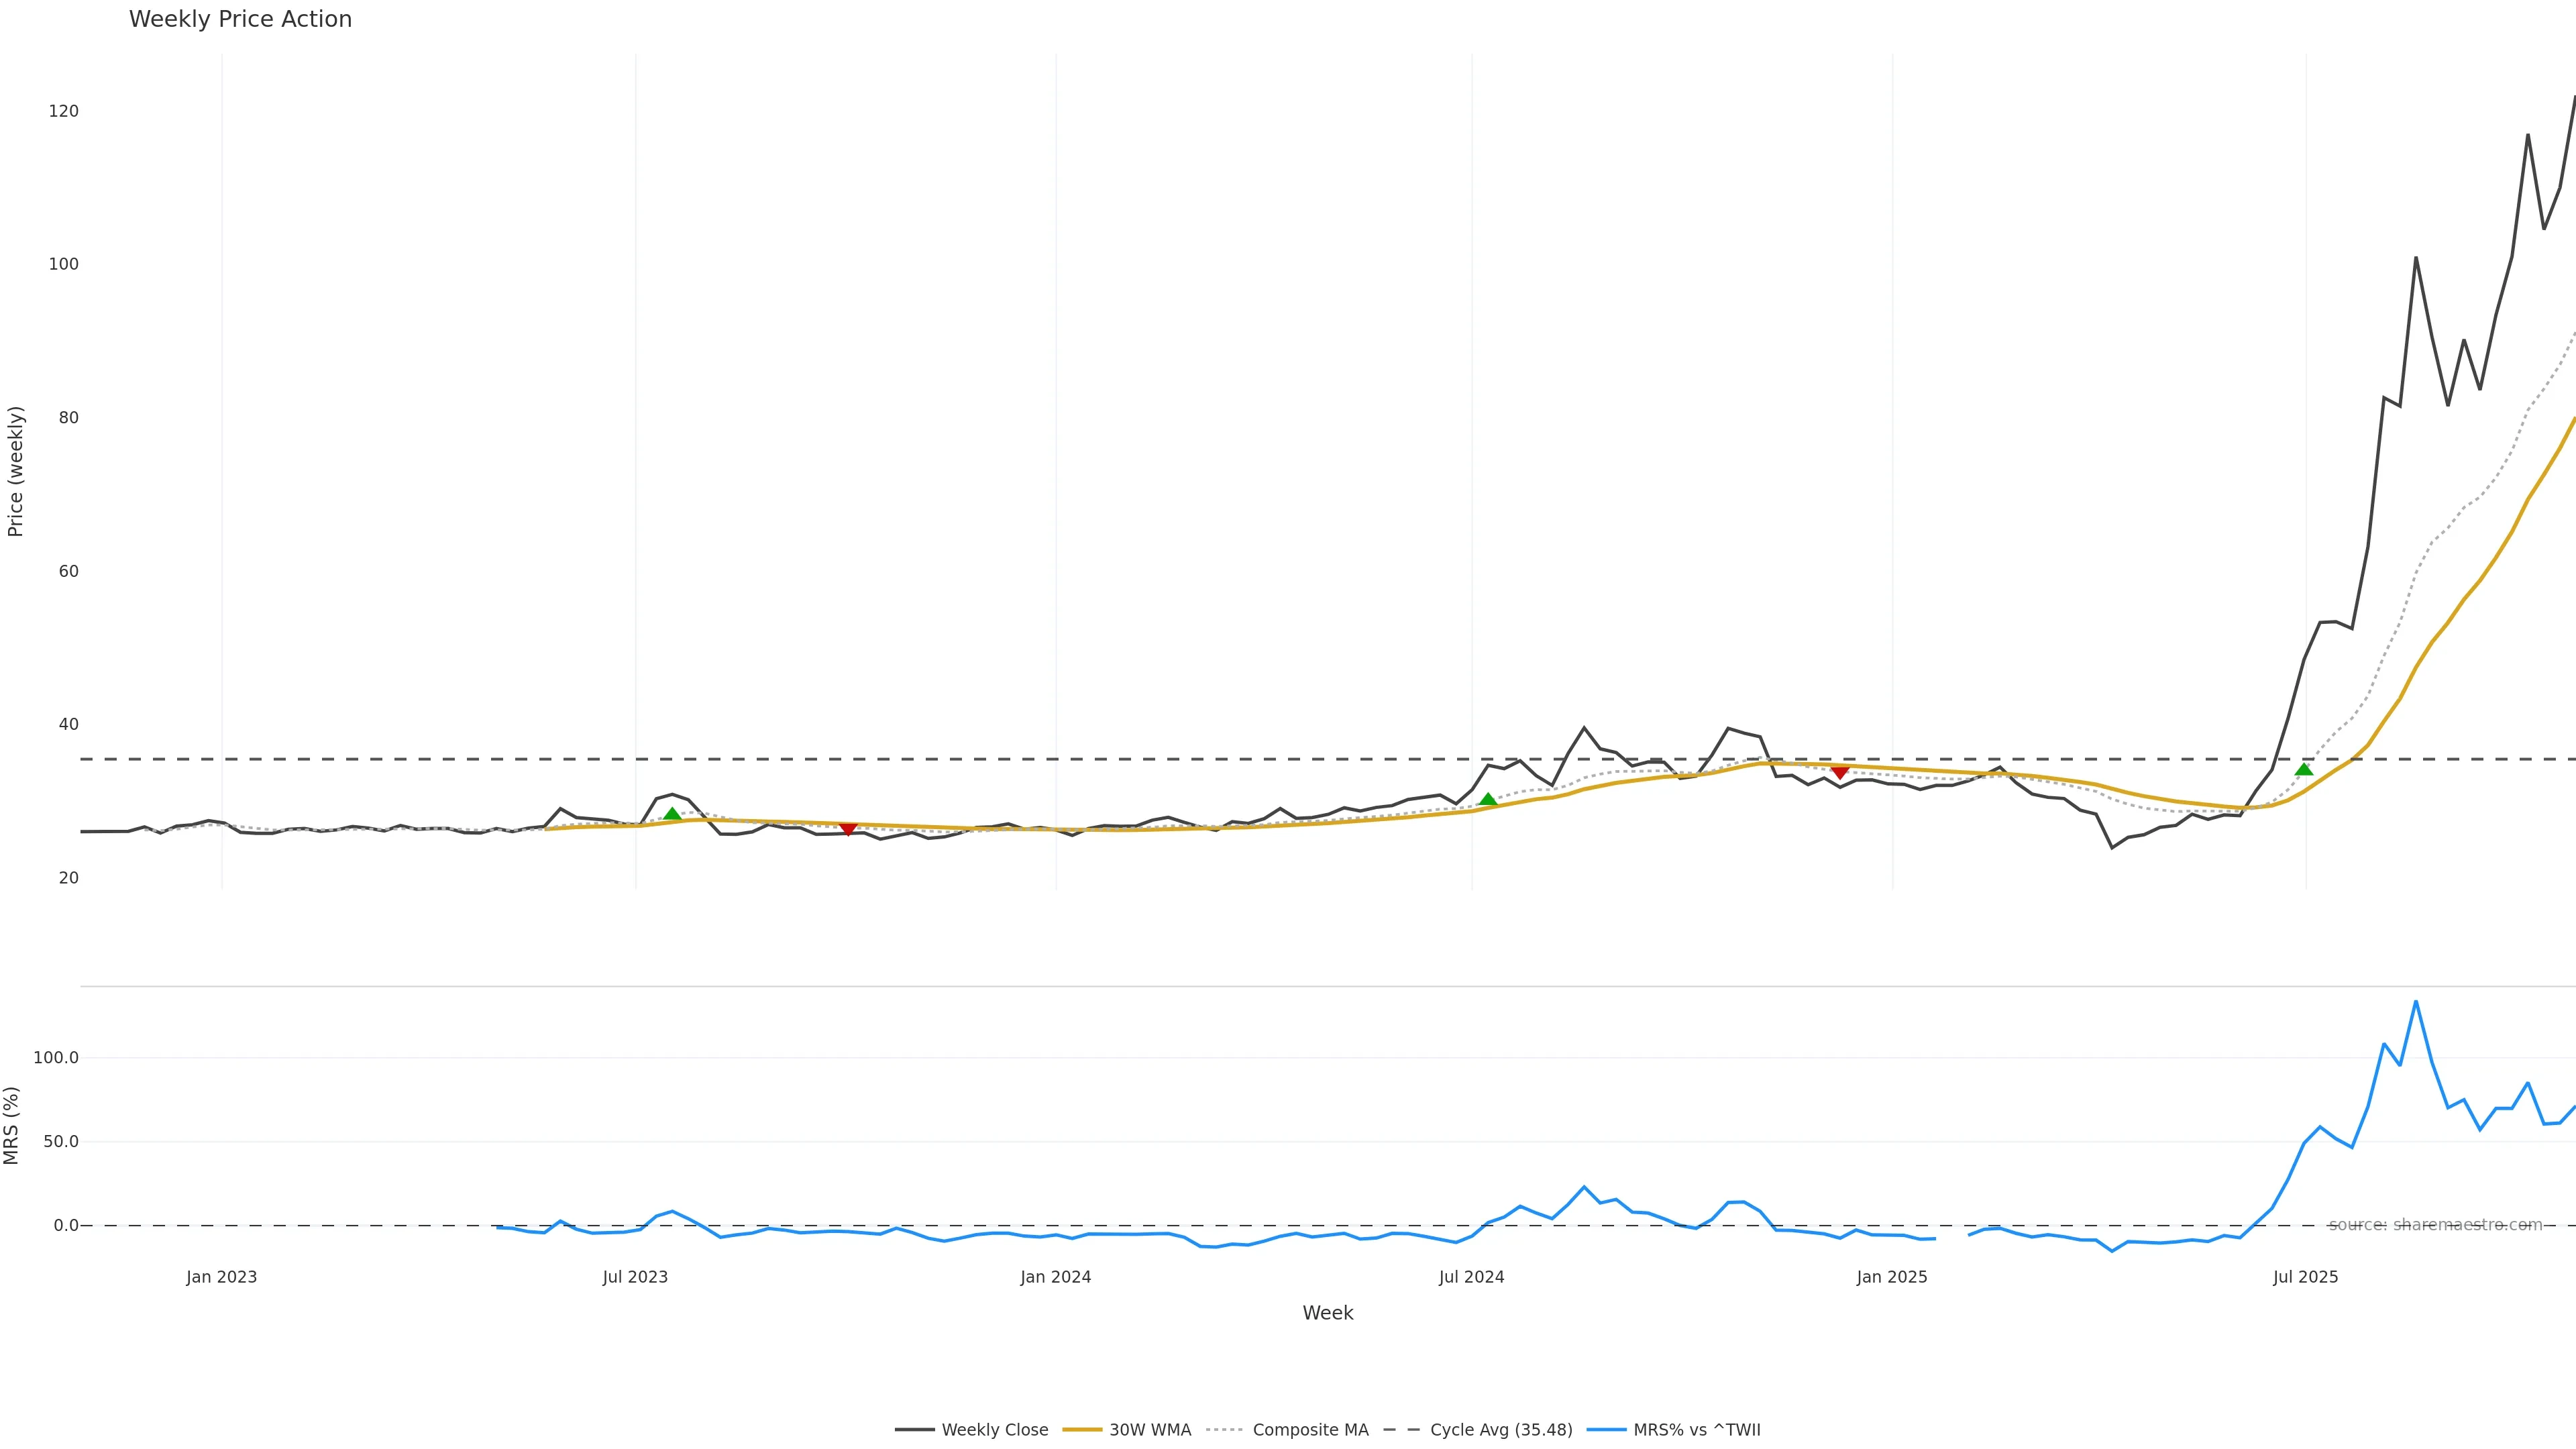Open the source: sharemaestro.com link

2435,1225
